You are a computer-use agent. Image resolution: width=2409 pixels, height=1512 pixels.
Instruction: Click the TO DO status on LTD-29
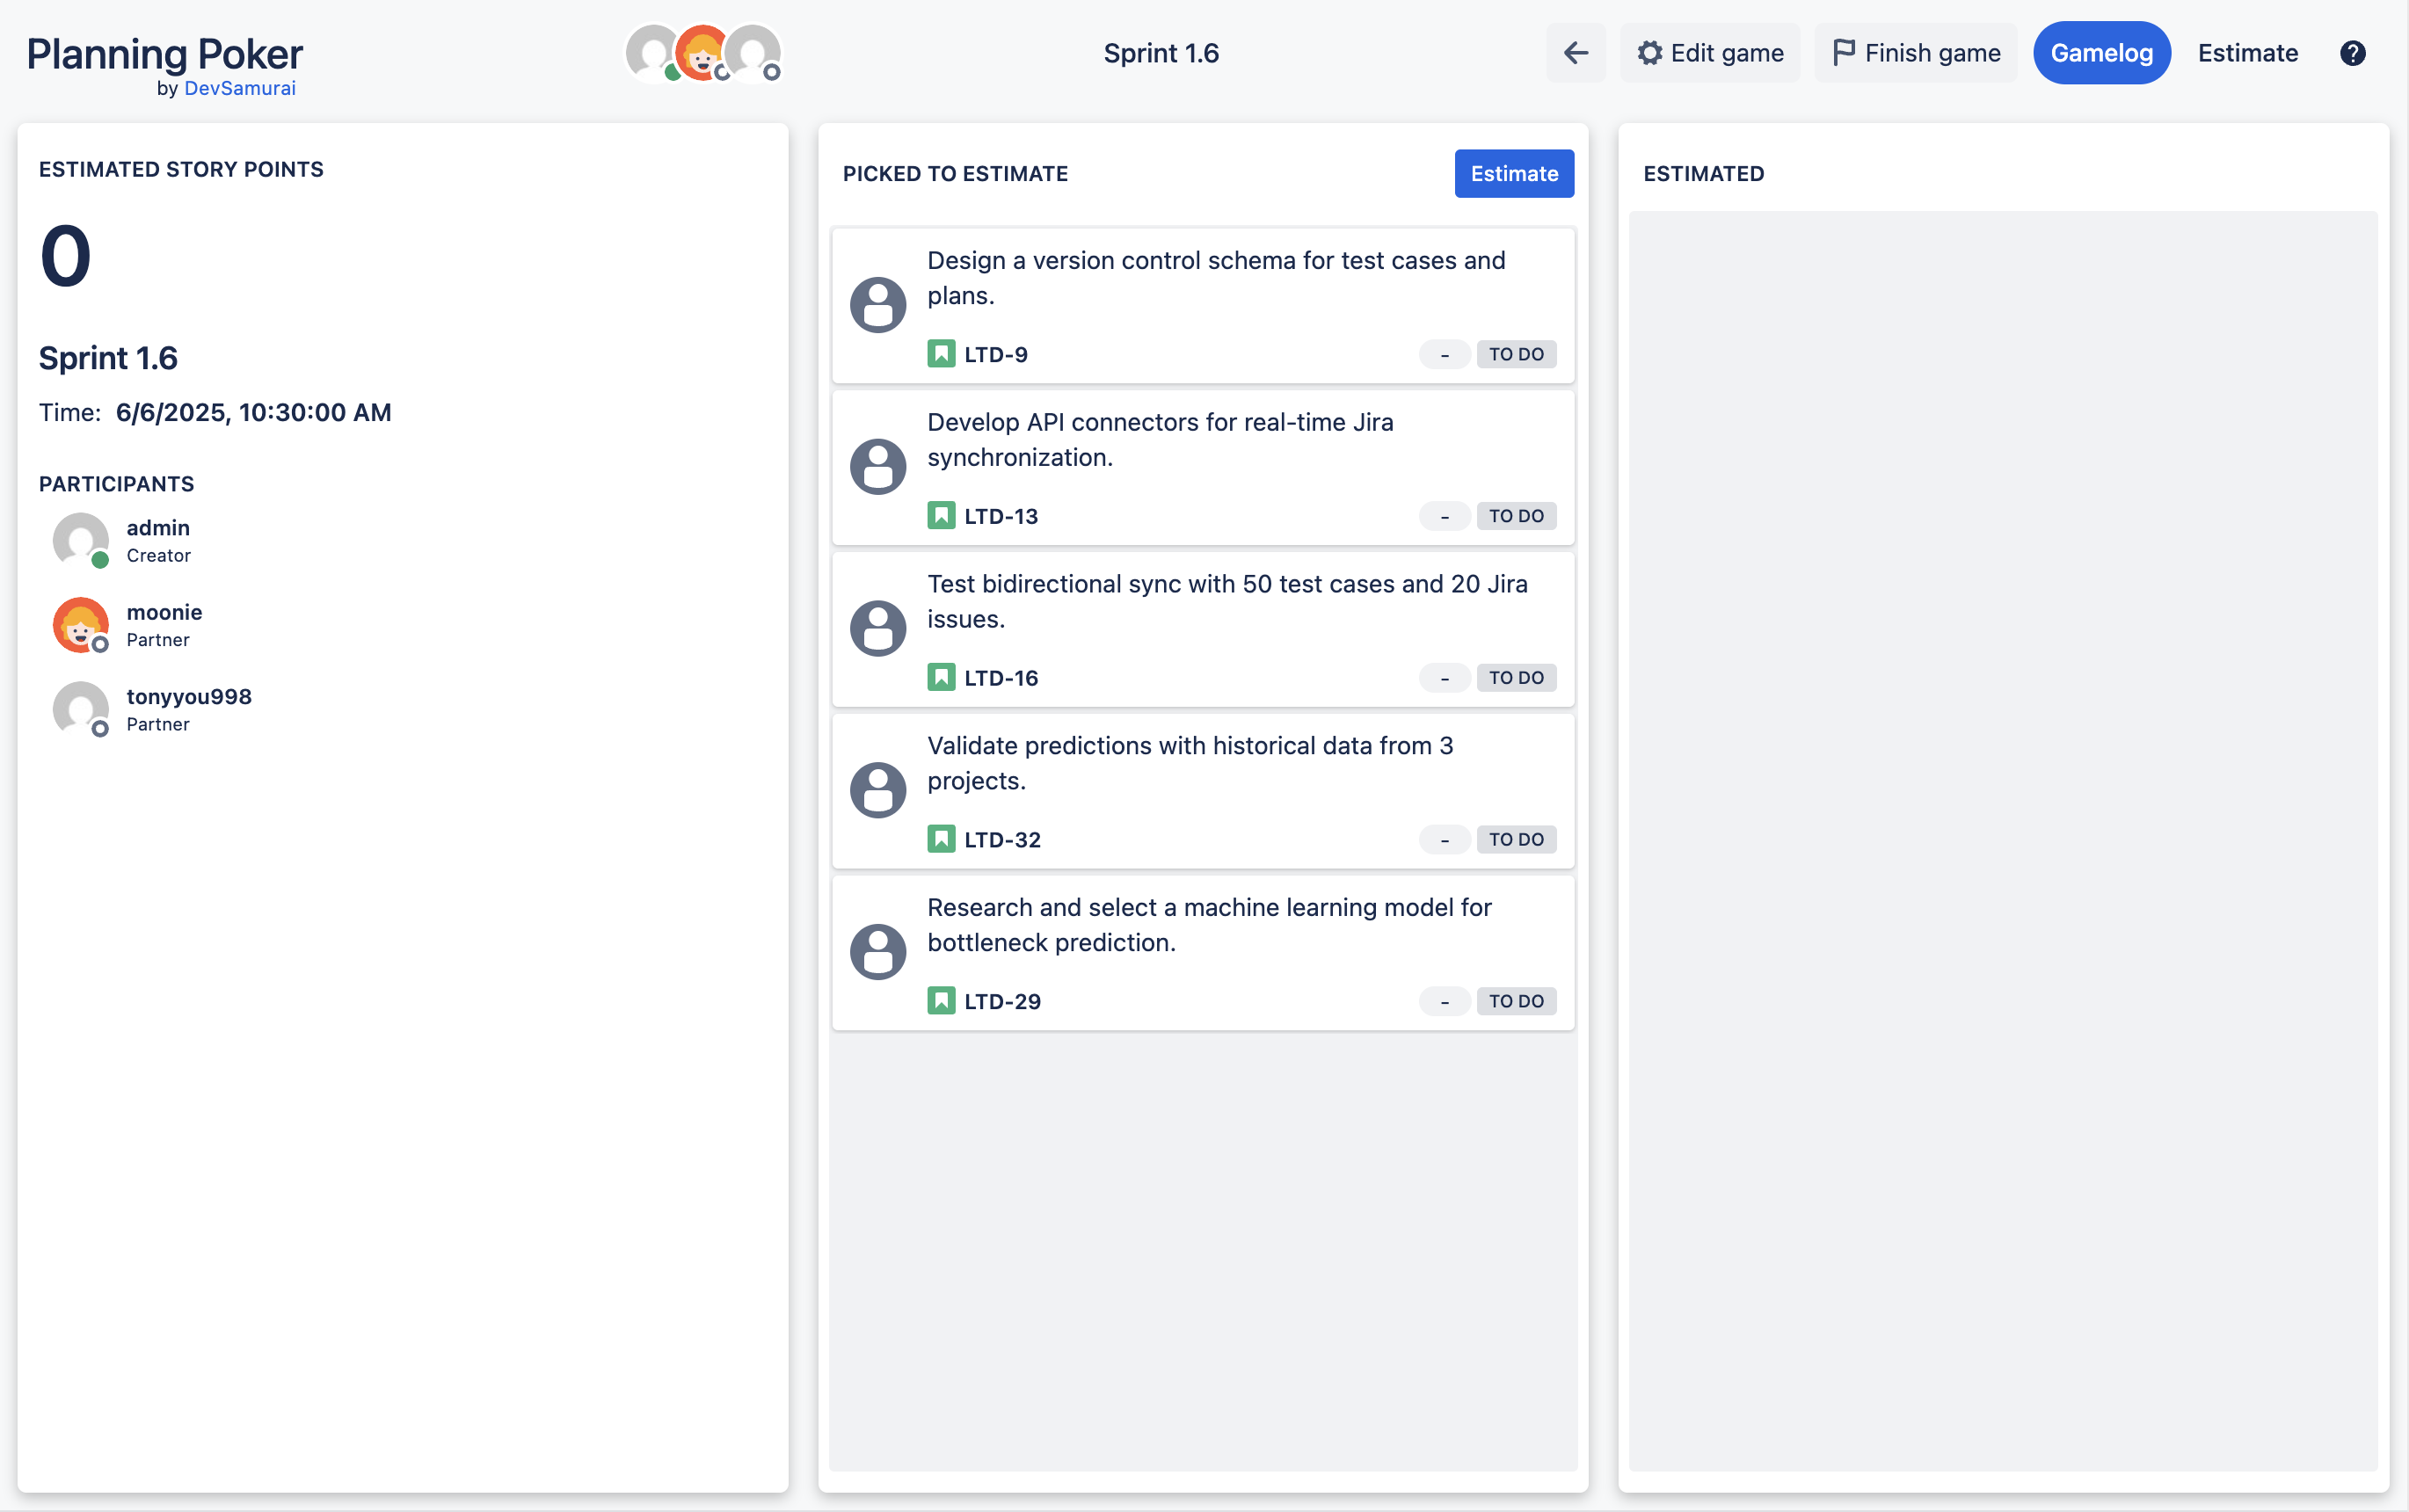tap(1515, 1001)
